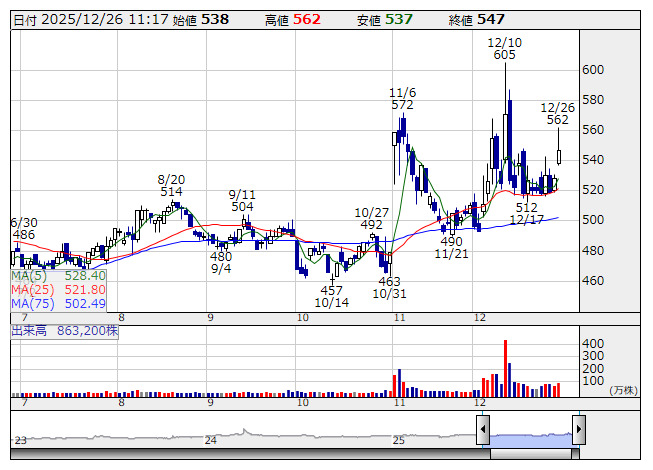
Task: Click the 512 12/17 low label
Action: coord(526,214)
